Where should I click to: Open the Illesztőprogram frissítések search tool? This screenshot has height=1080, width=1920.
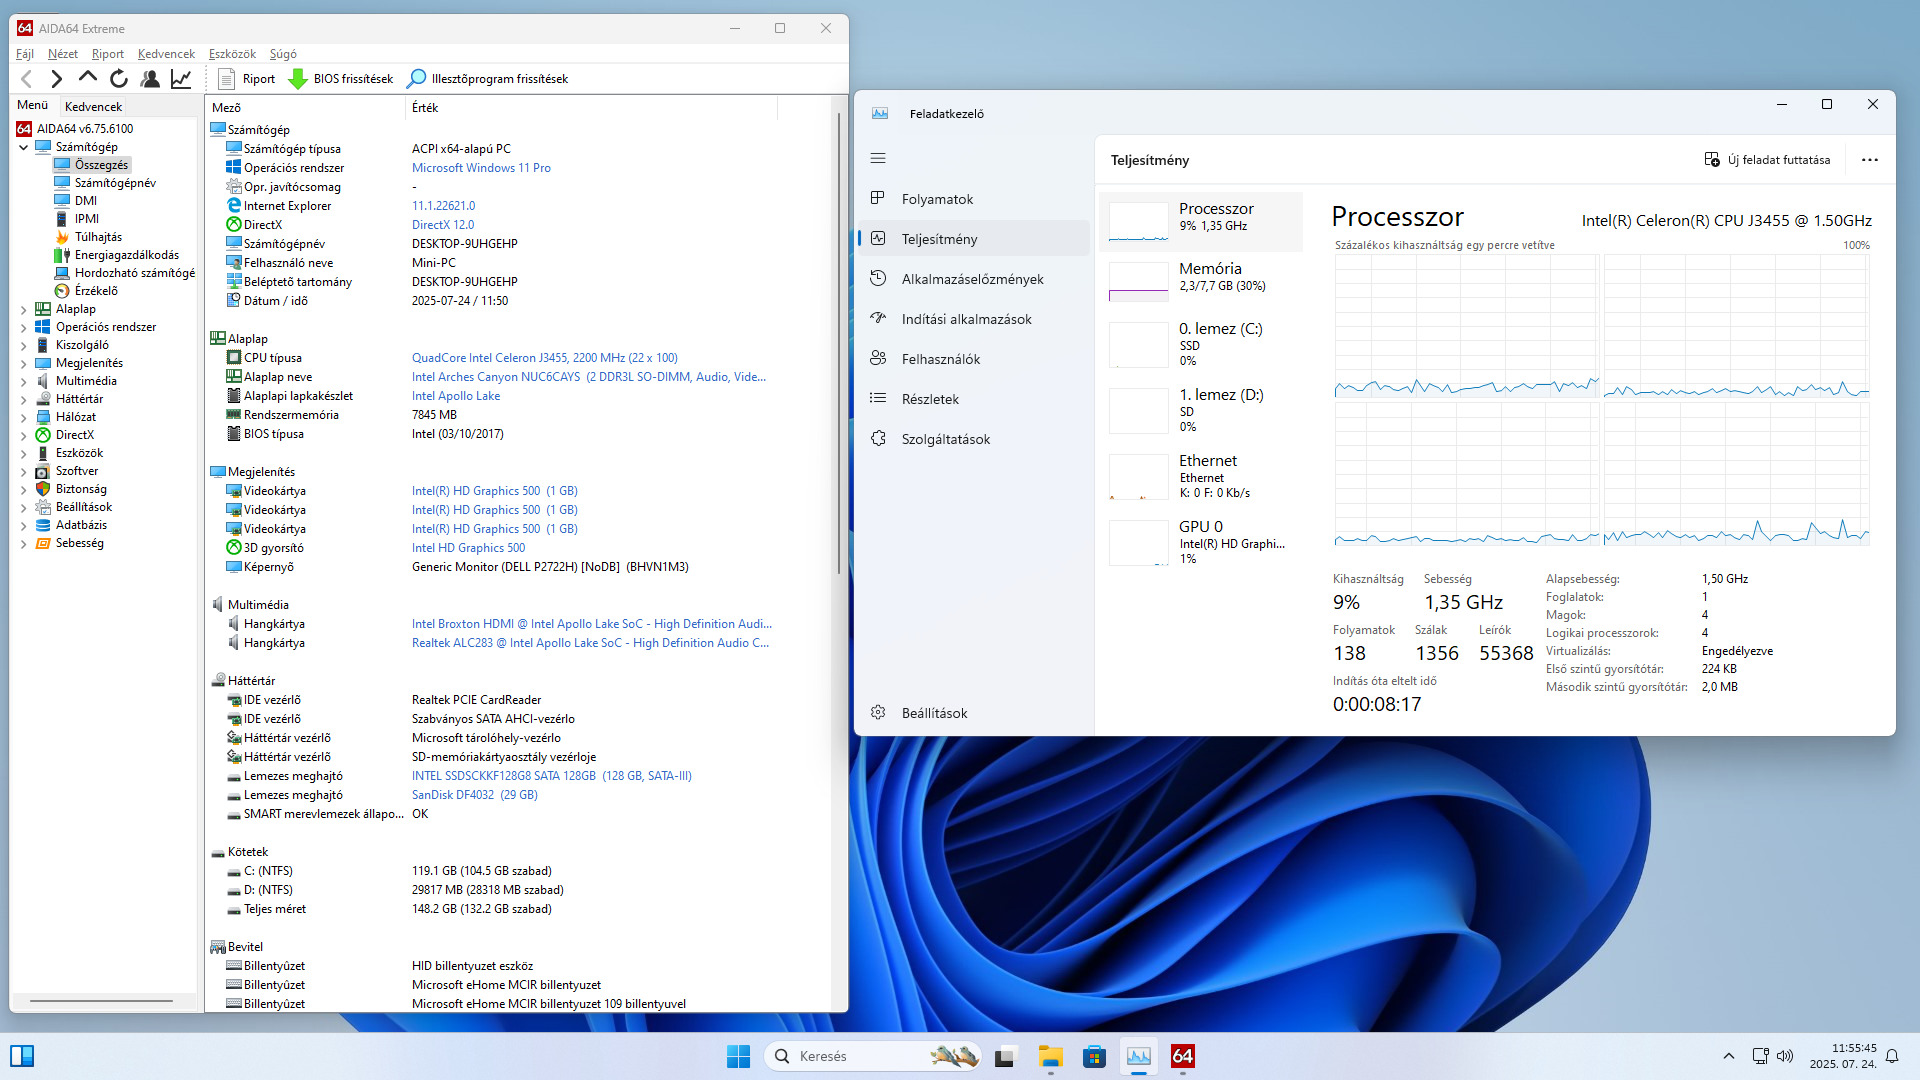pyautogui.click(x=488, y=79)
